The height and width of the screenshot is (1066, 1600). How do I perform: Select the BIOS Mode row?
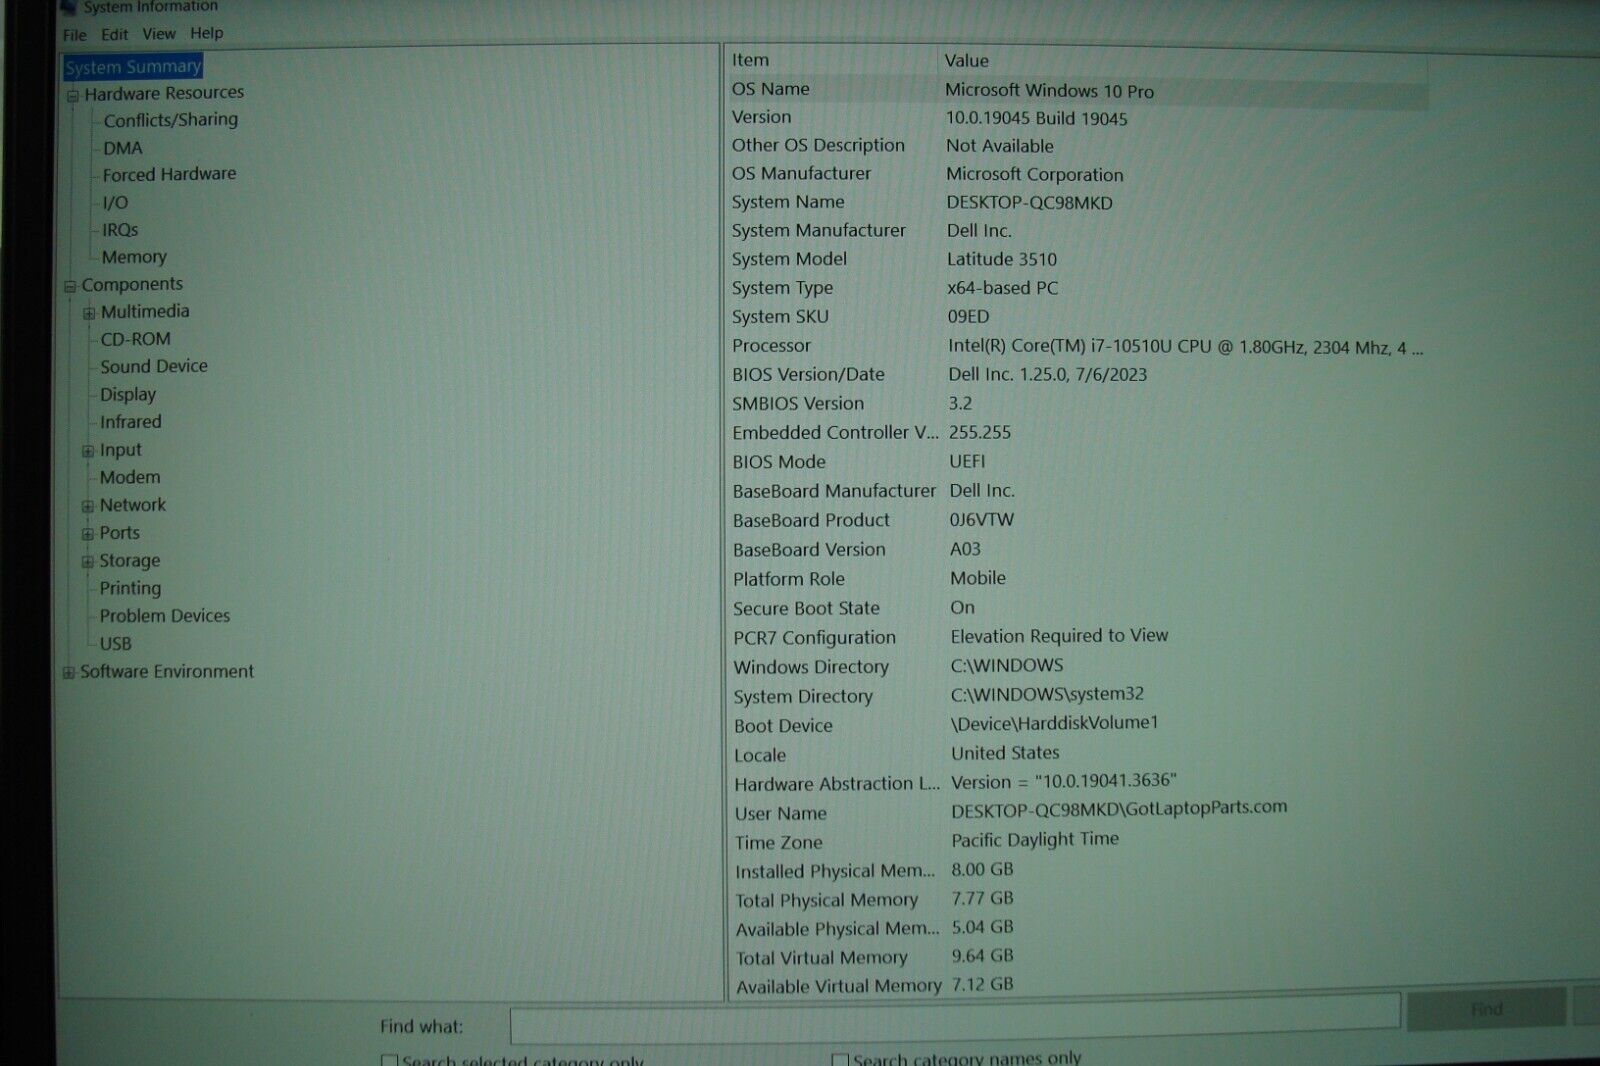tap(1077, 462)
